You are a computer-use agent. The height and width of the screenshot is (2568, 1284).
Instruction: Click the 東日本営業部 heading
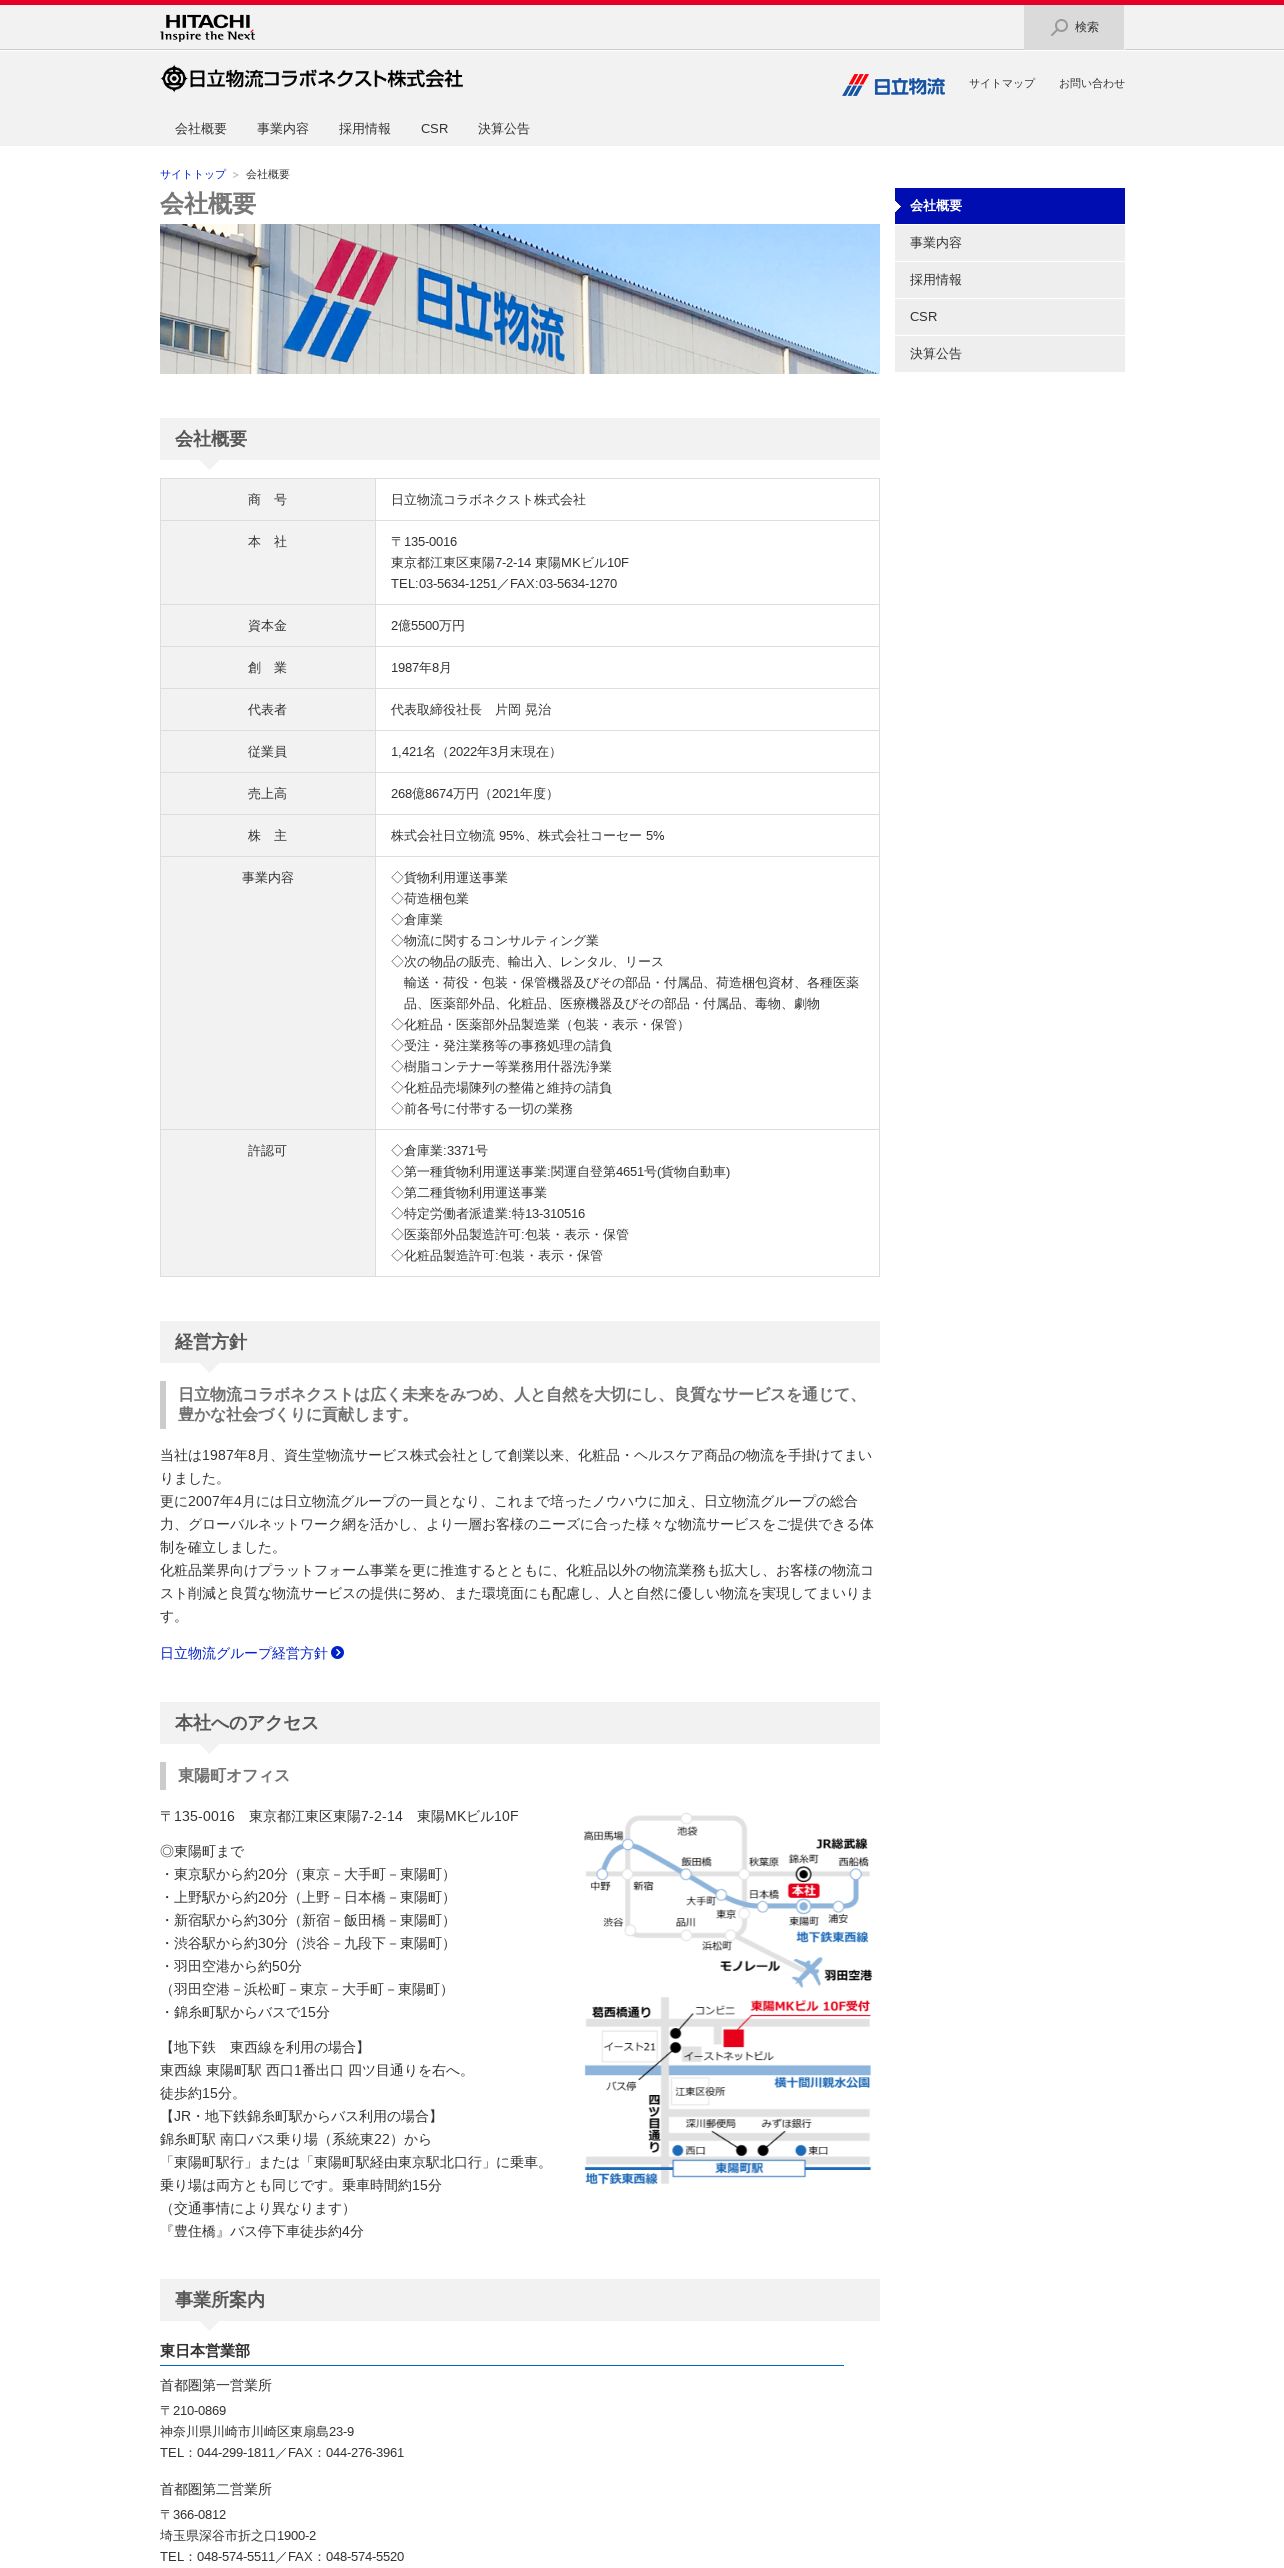[x=205, y=2351]
